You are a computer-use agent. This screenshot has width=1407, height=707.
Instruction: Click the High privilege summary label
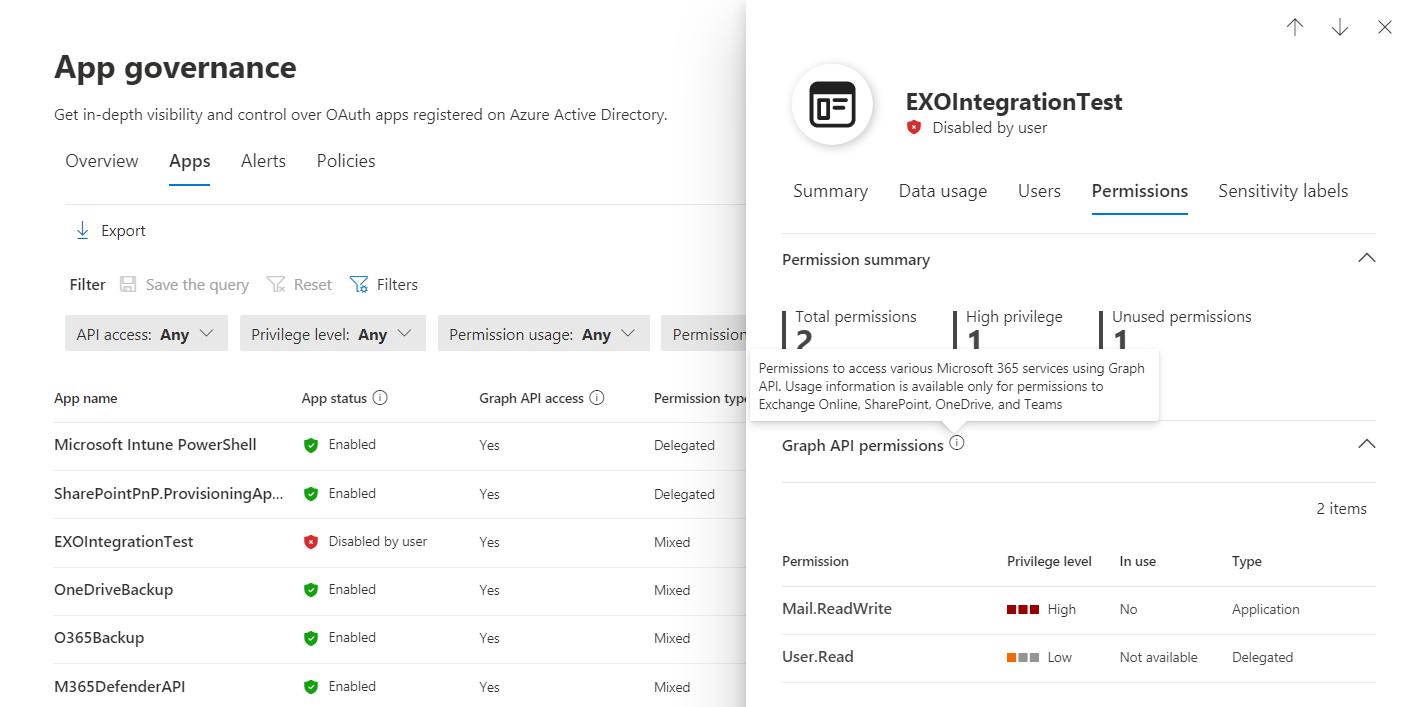click(x=1014, y=317)
